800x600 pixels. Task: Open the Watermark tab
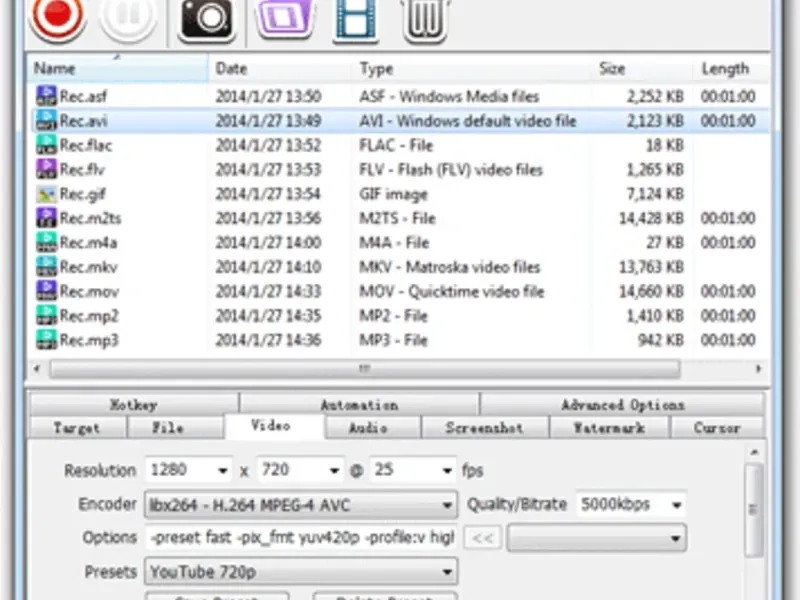[609, 428]
